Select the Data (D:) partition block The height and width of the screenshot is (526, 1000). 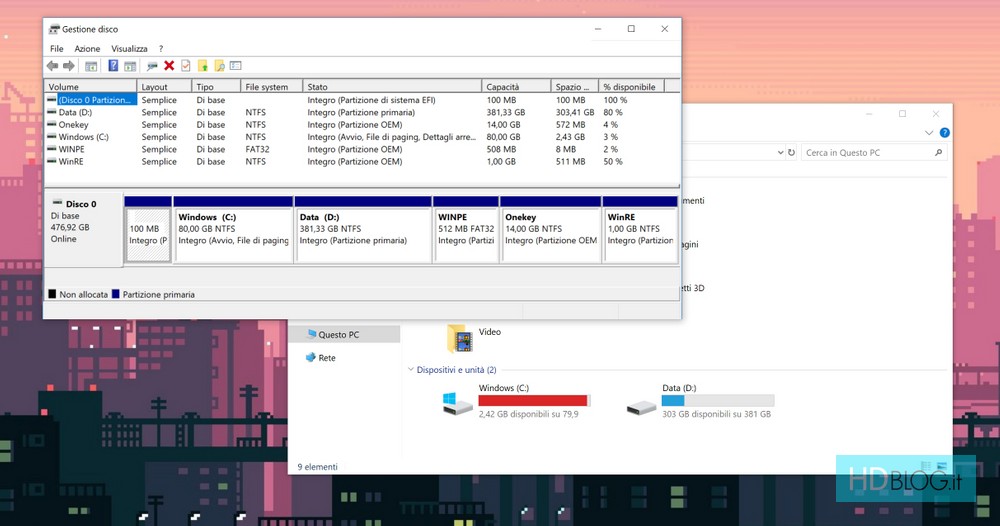pos(363,235)
